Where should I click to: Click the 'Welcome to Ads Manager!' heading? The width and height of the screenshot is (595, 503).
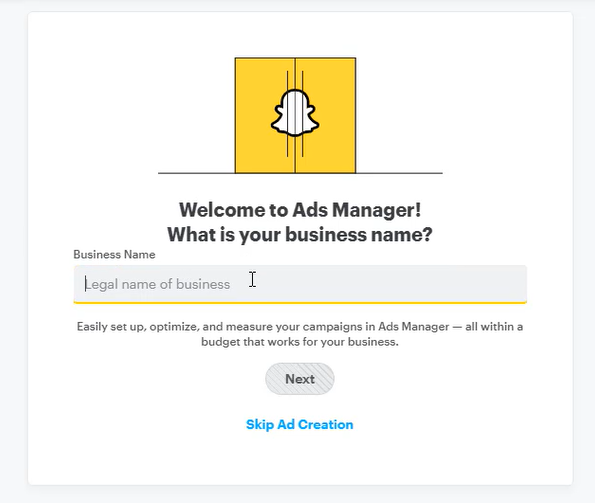pos(300,210)
